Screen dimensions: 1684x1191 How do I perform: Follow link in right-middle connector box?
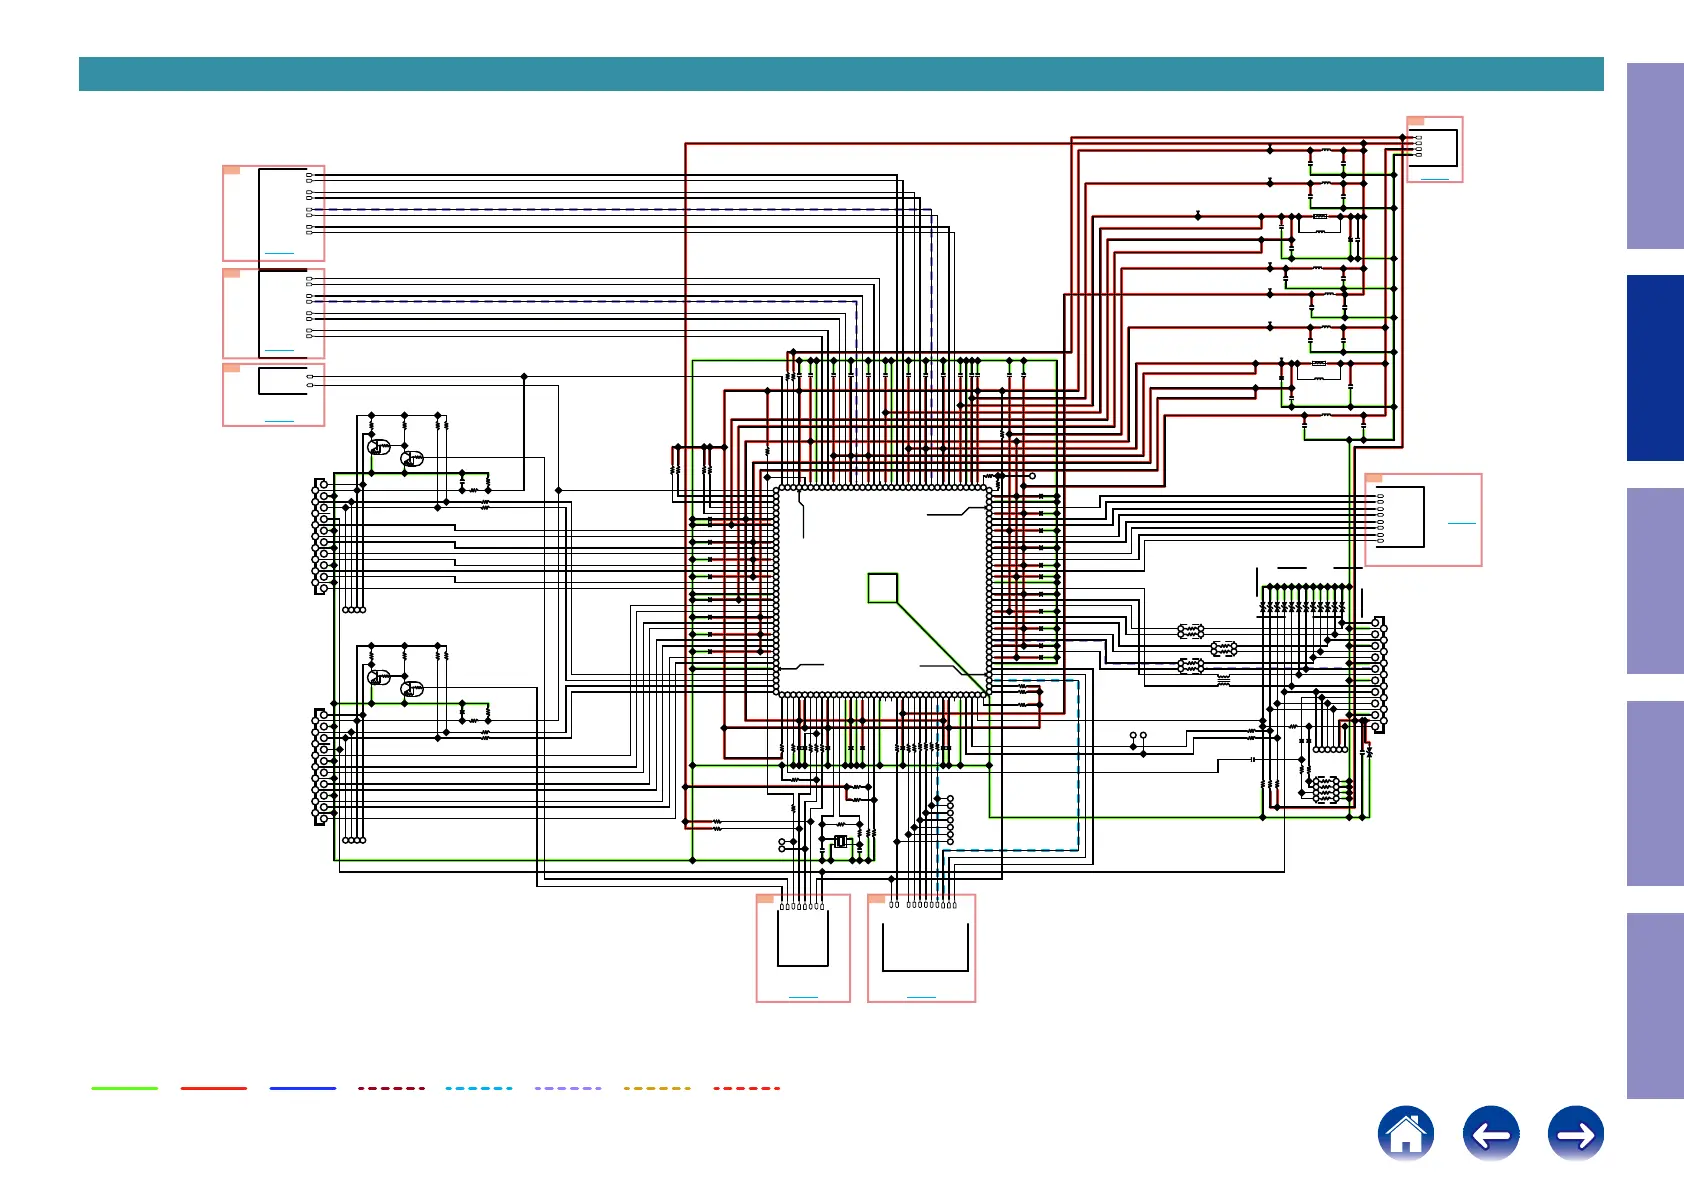click(x=1461, y=523)
